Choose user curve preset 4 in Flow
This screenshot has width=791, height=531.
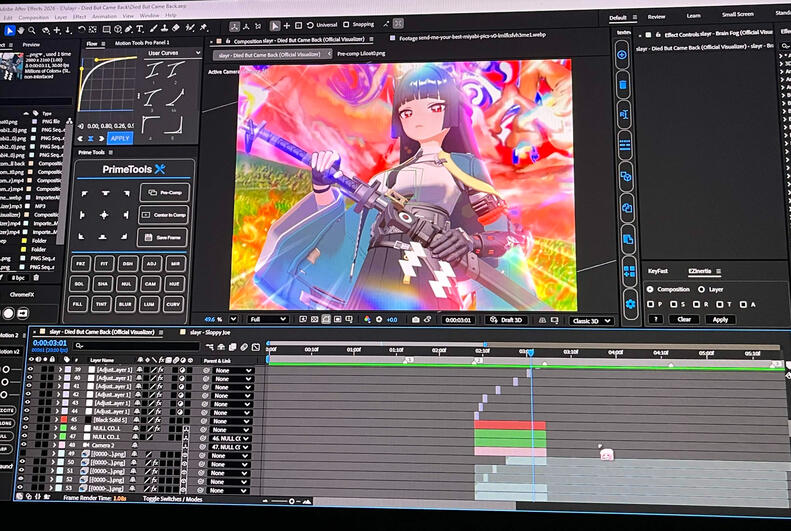tap(151, 125)
